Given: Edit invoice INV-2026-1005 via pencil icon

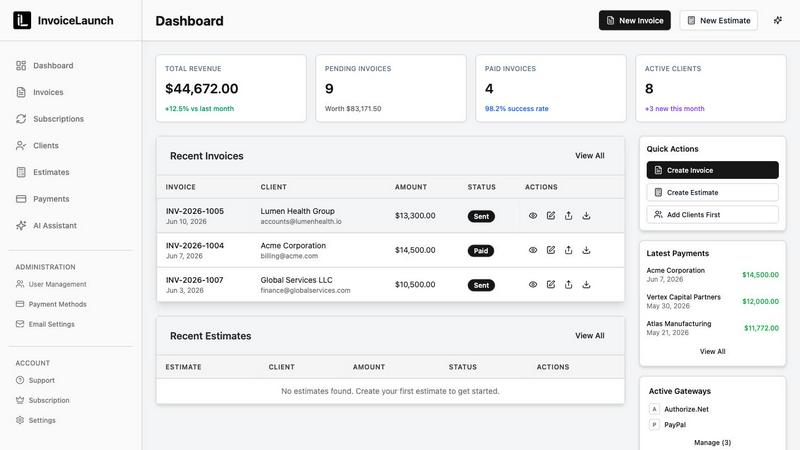Looking at the screenshot, I should pos(551,216).
